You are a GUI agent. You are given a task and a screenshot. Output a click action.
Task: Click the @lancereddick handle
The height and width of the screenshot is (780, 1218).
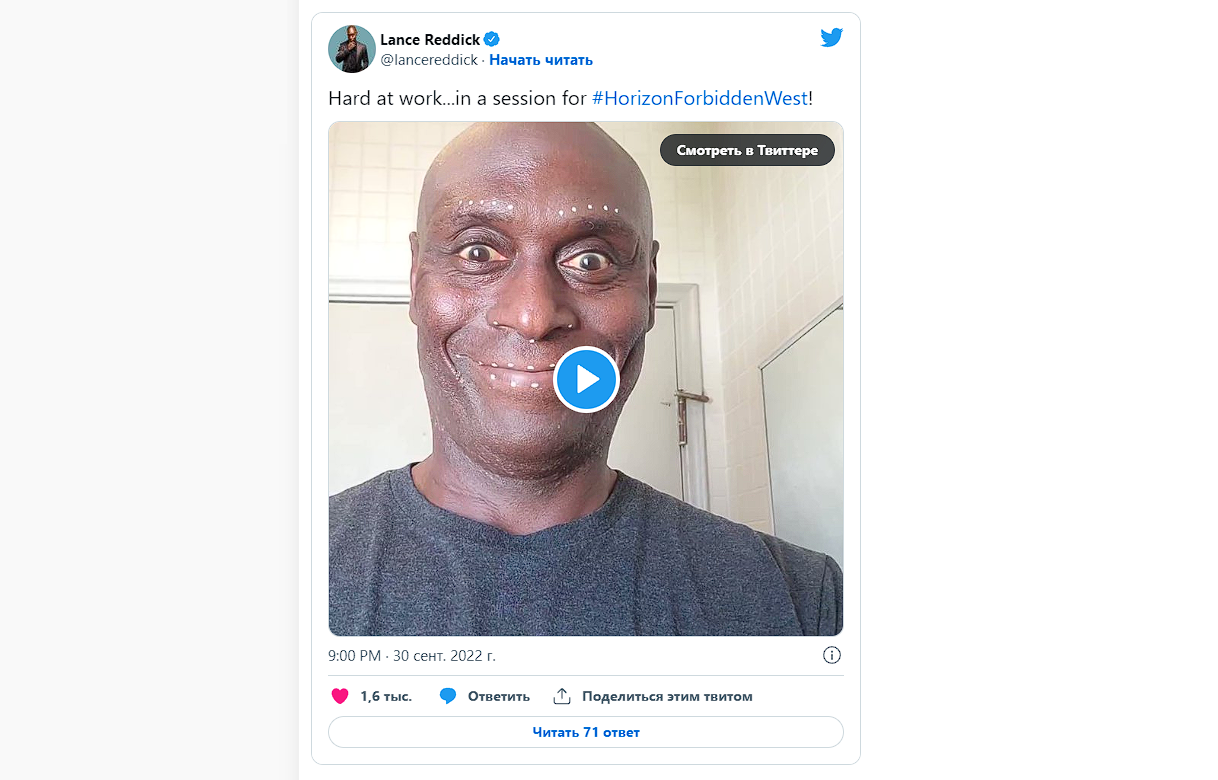tap(429, 60)
